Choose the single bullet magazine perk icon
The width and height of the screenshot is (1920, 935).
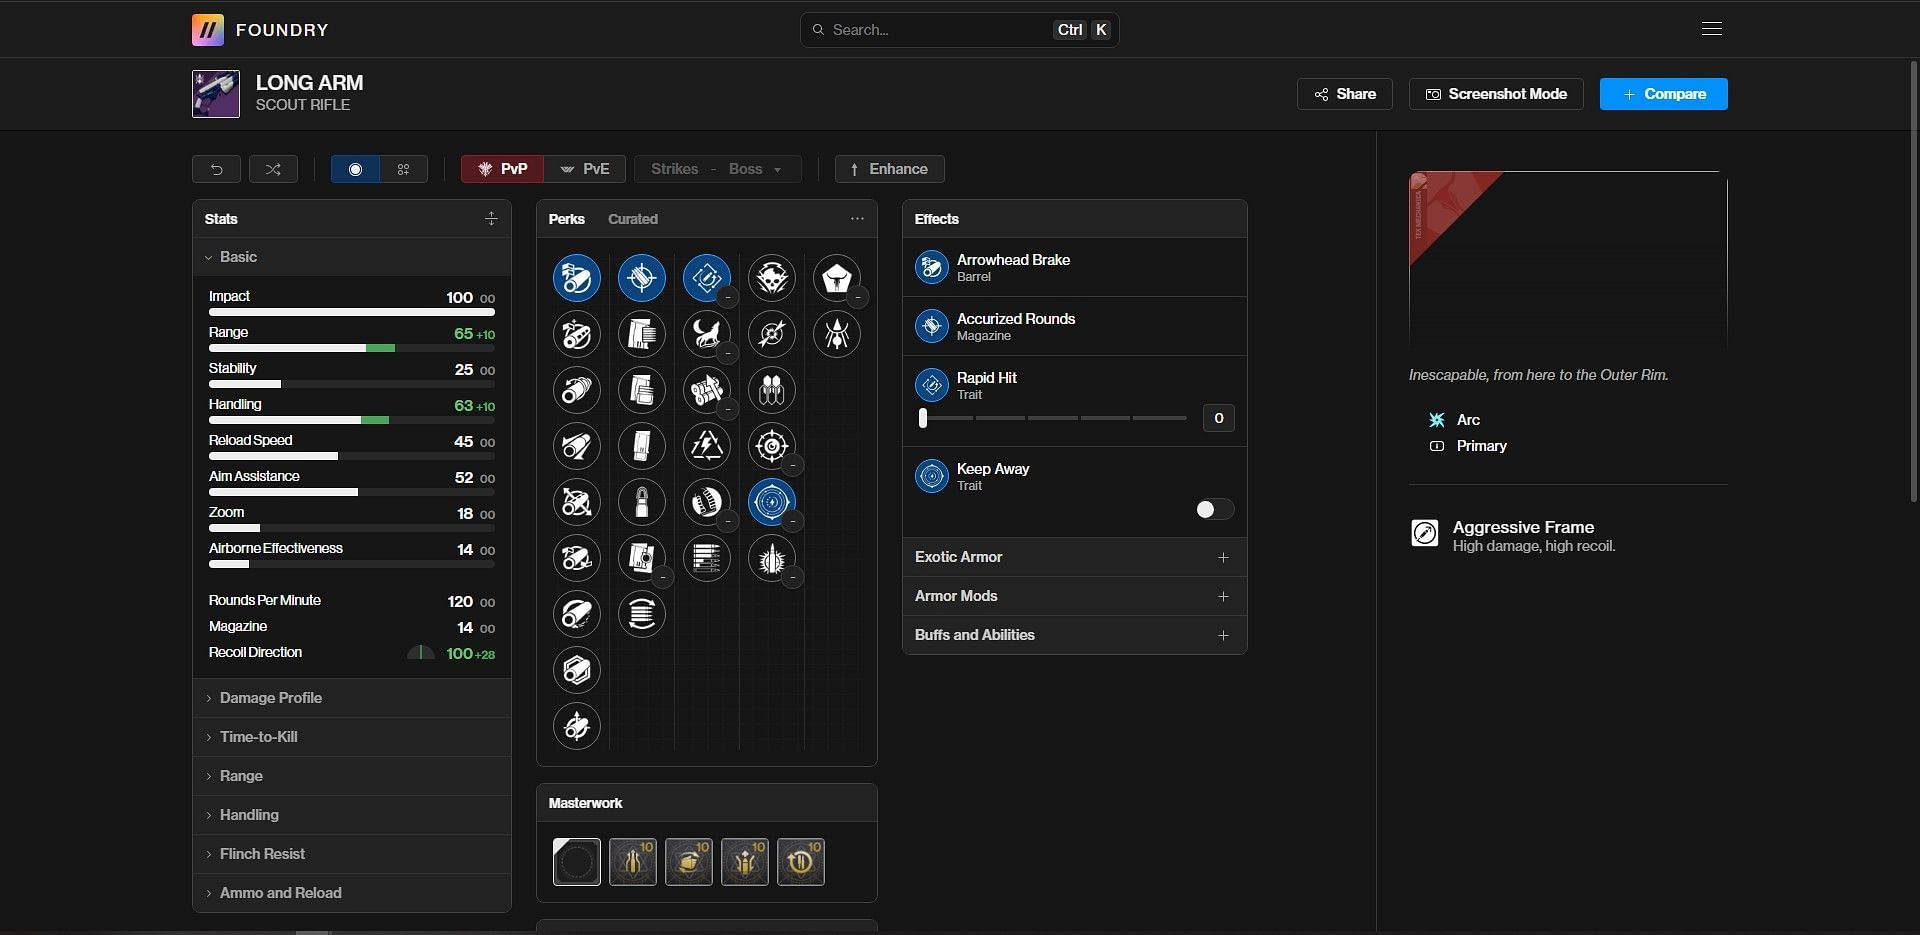[642, 502]
